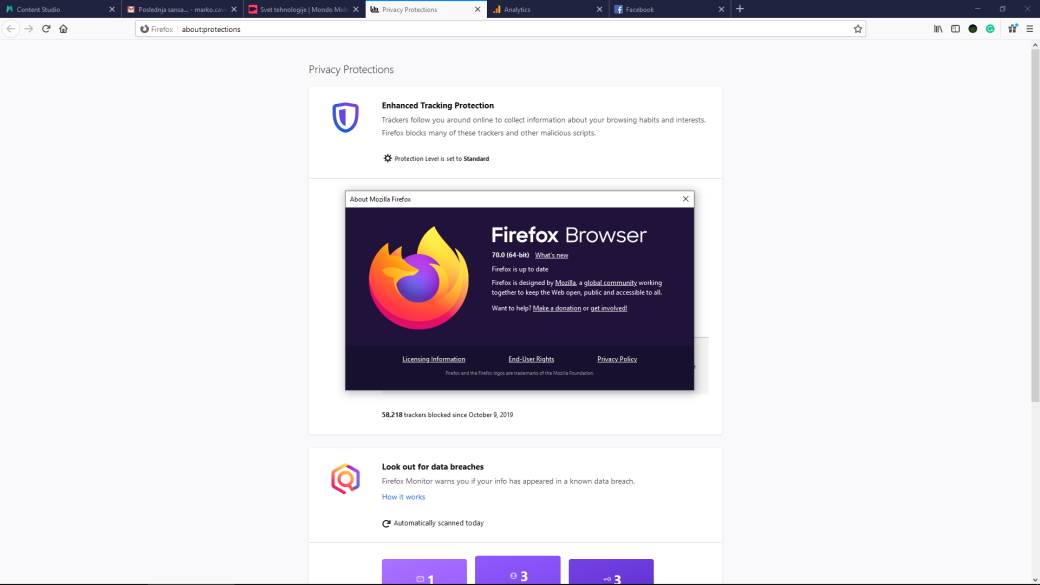Screen dimensions: 1040x585
Task: Click the gift-shaped What's New toolbar icon
Action: pos(1014,29)
